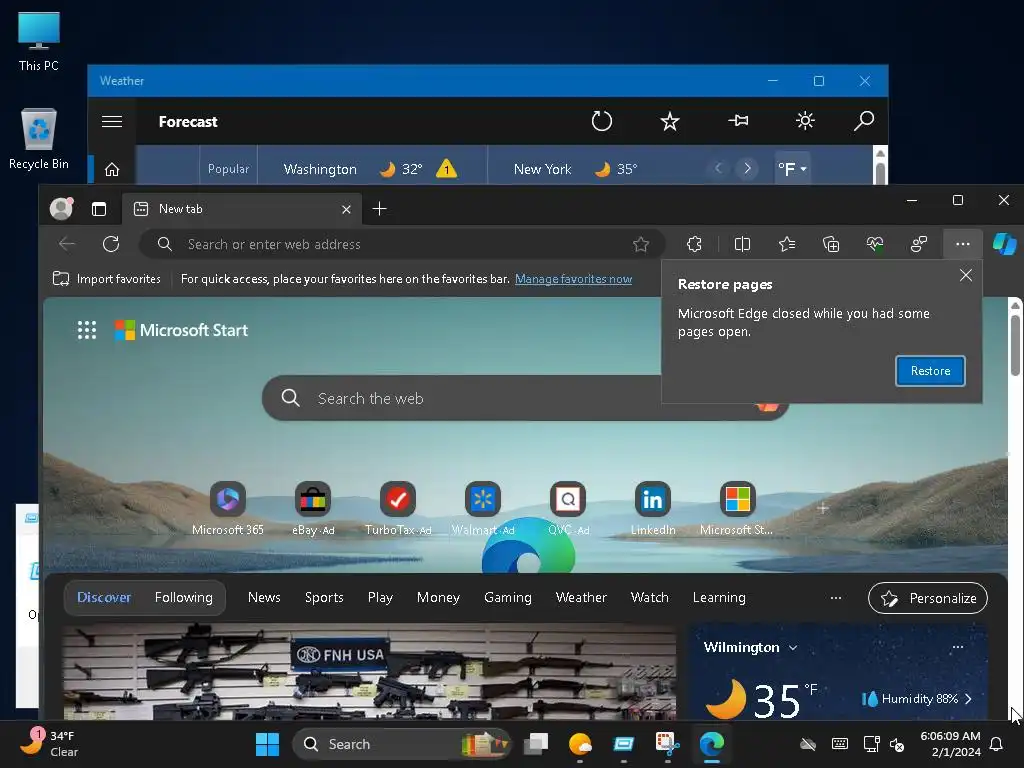Refresh the Weather forecast
The width and height of the screenshot is (1024, 768).
click(601, 121)
